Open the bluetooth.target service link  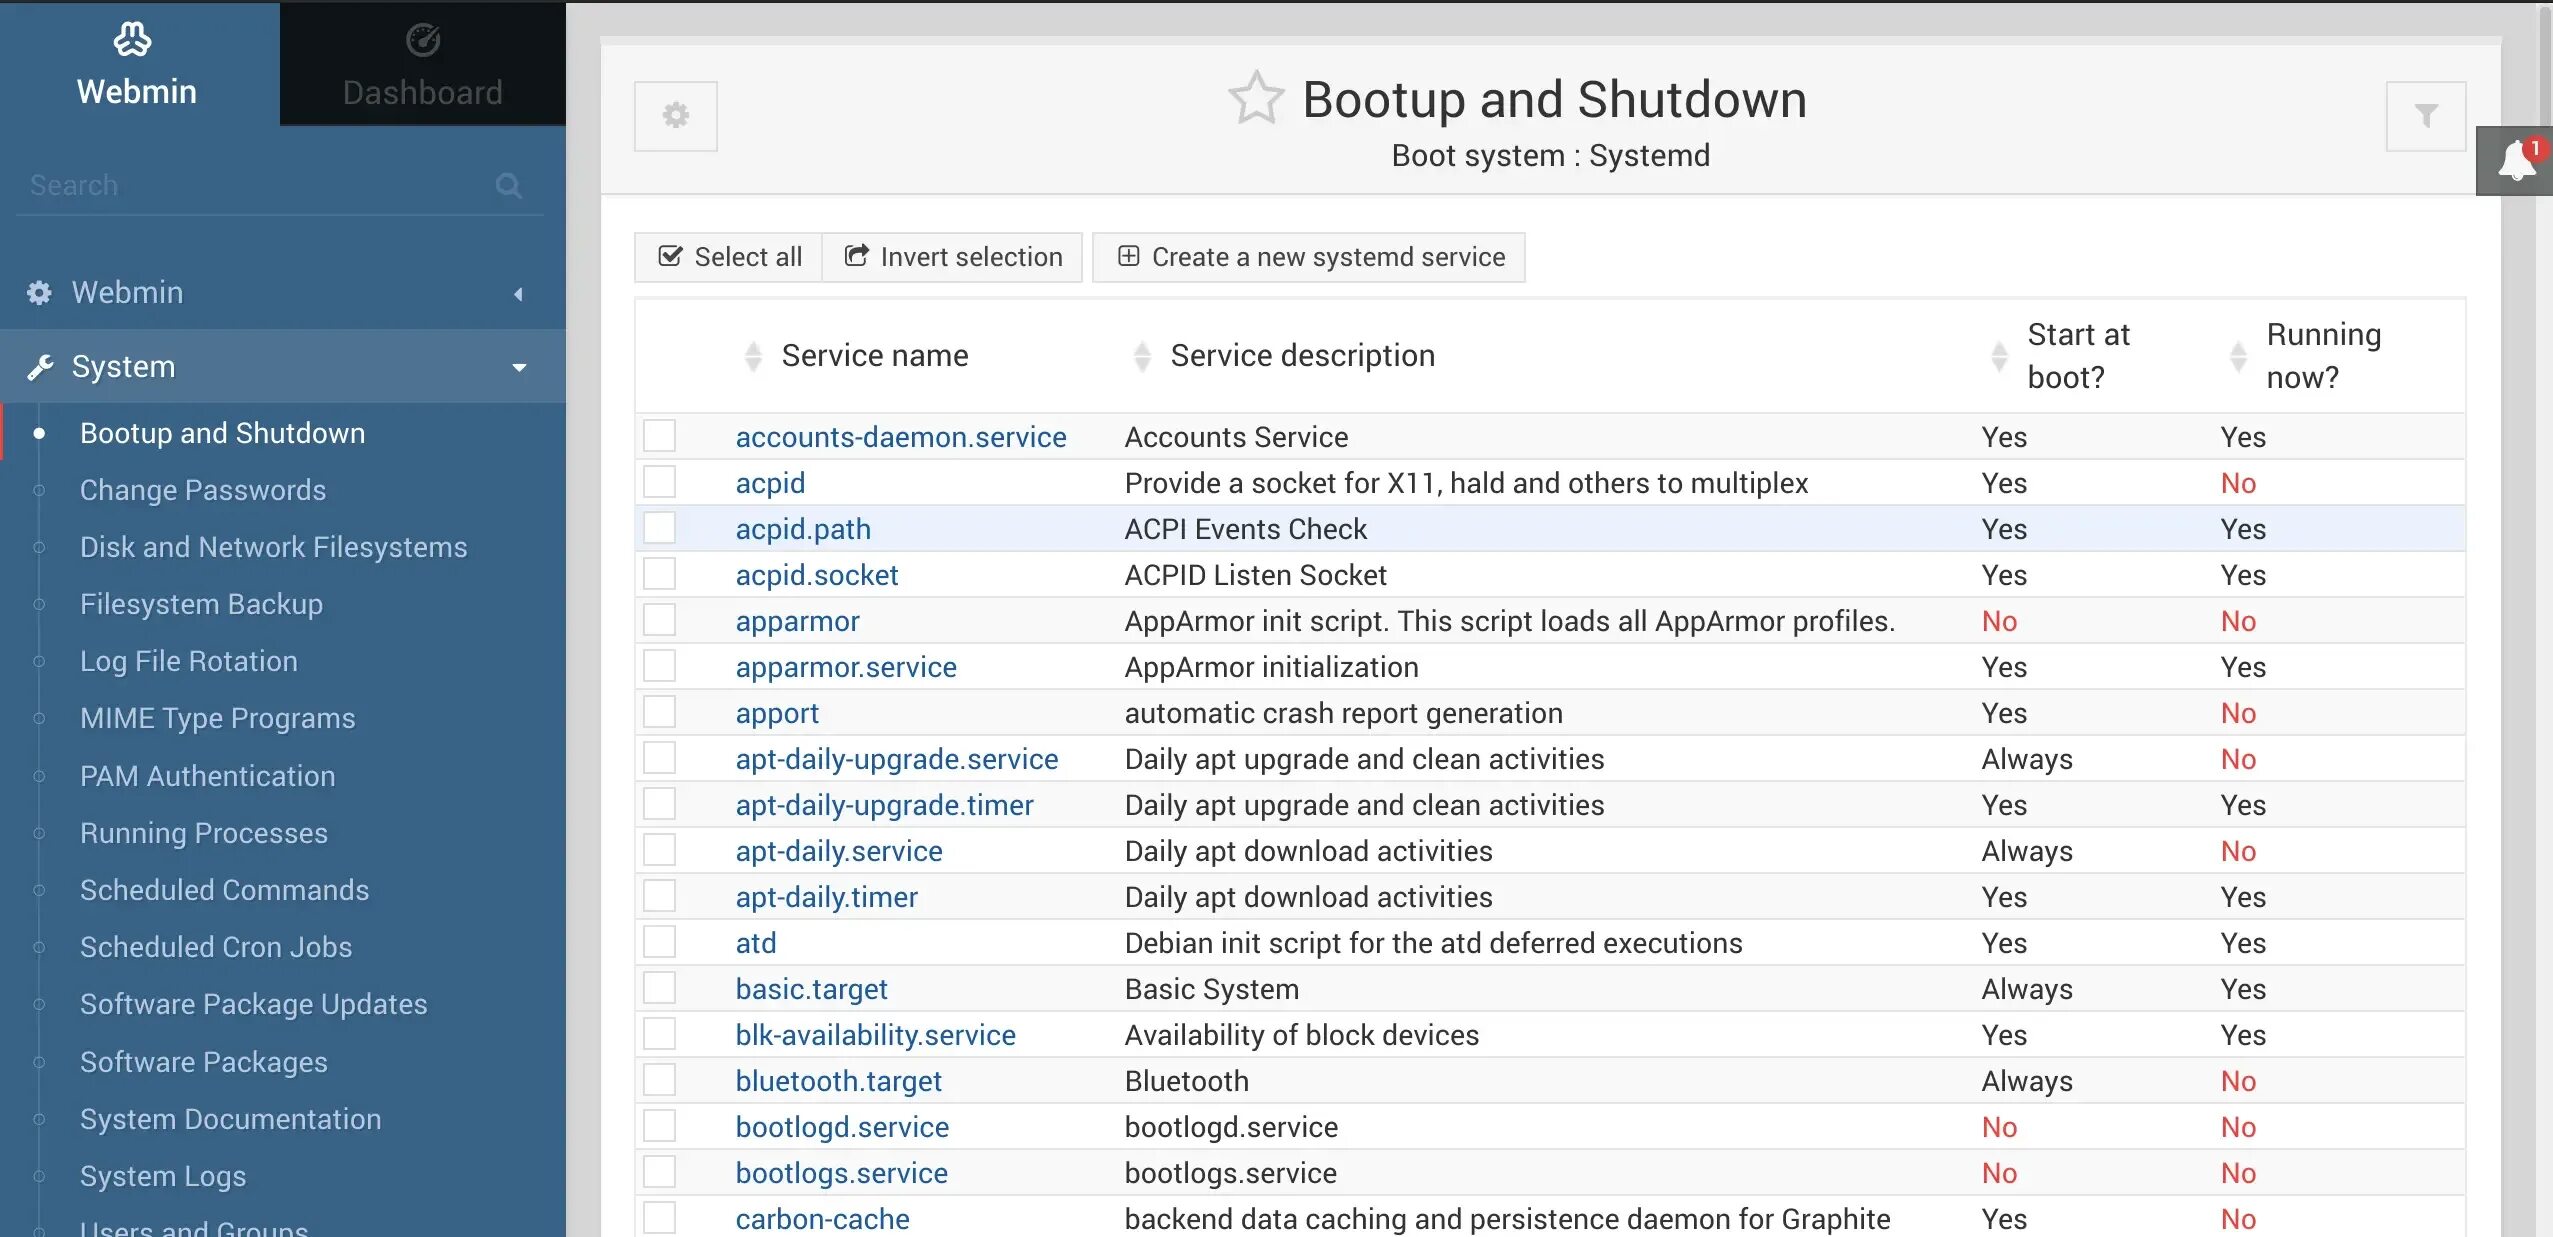838,1081
